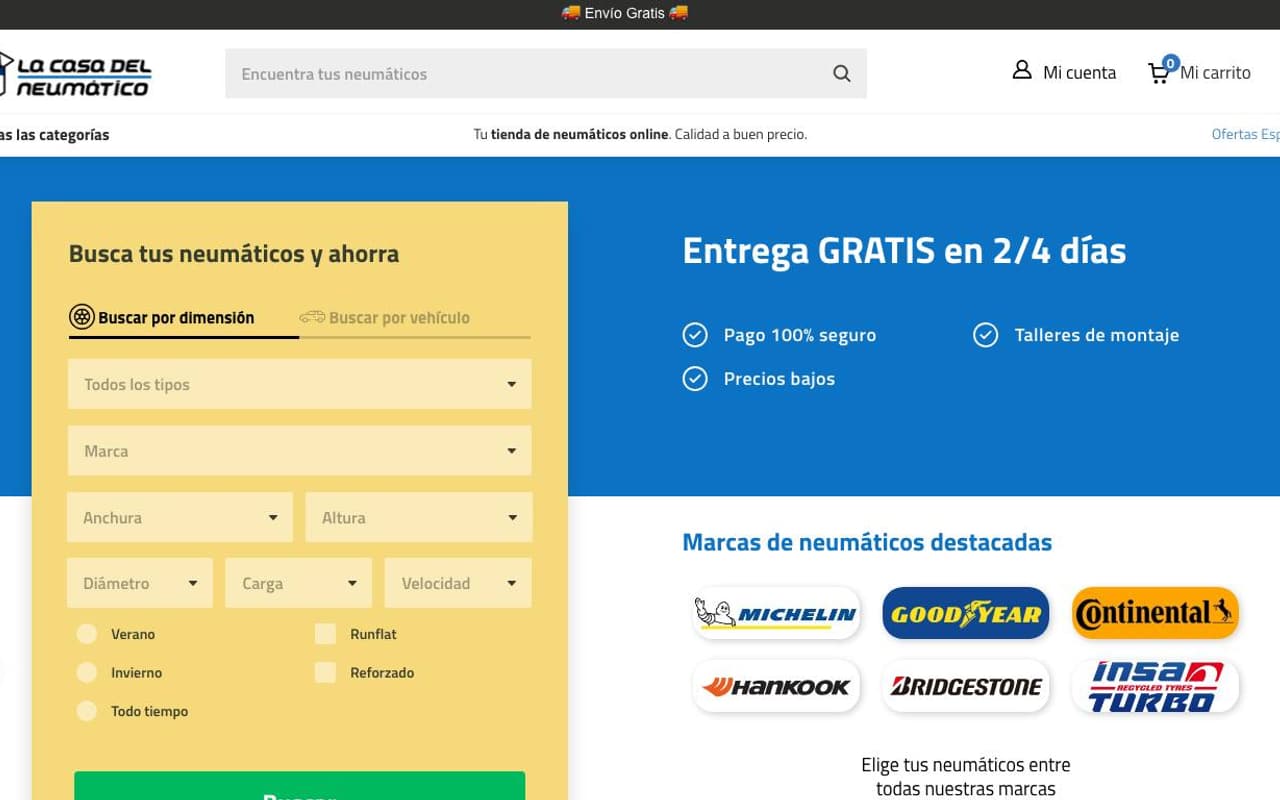Click the Entrega GRATIS en 2/4 días heading

[904, 250]
